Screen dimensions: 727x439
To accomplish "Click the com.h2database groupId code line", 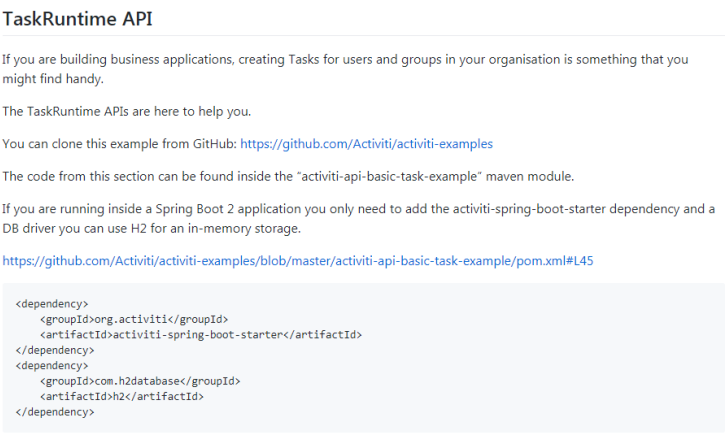I will [x=140, y=381].
